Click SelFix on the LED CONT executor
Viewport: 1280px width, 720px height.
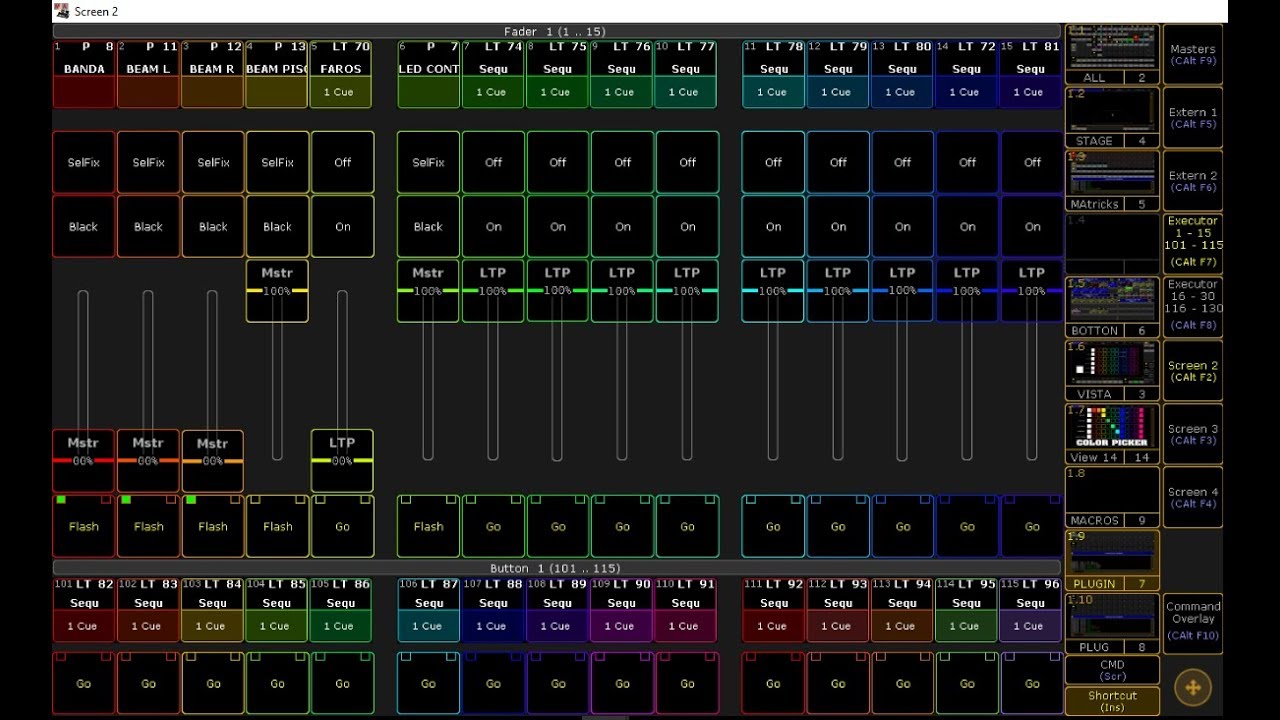coord(428,162)
